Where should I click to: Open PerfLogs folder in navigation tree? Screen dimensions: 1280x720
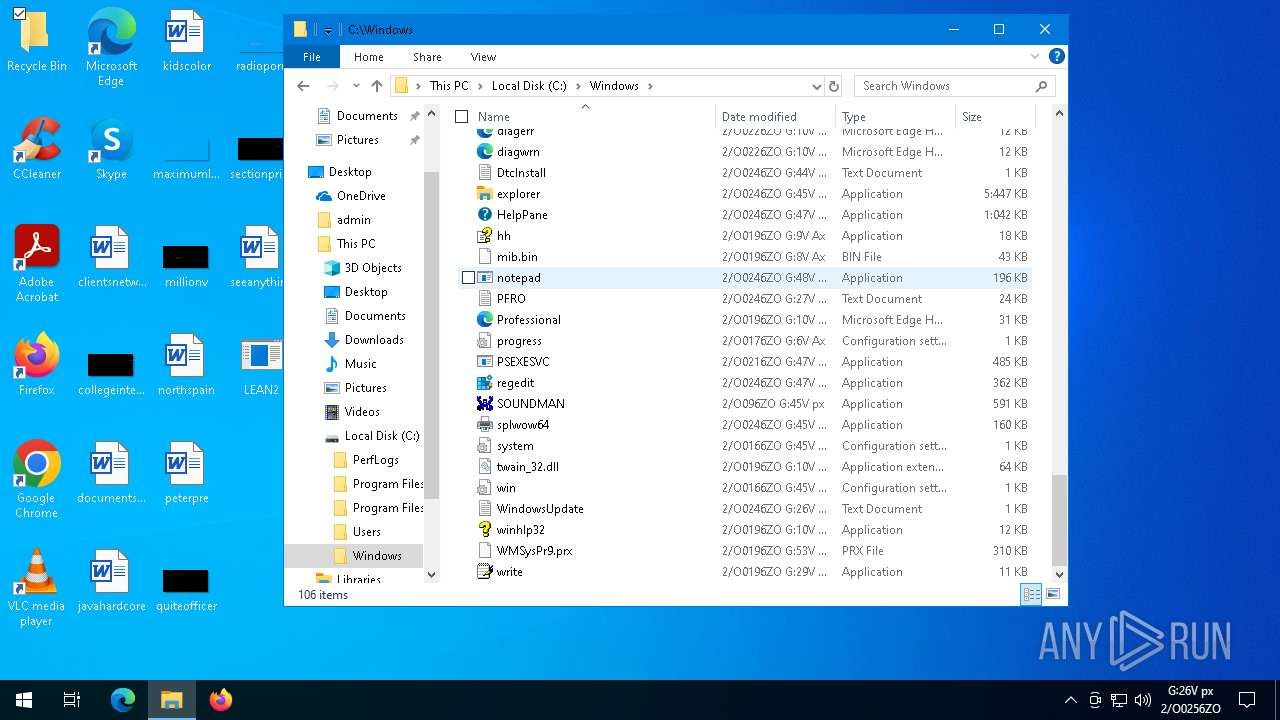[375, 460]
